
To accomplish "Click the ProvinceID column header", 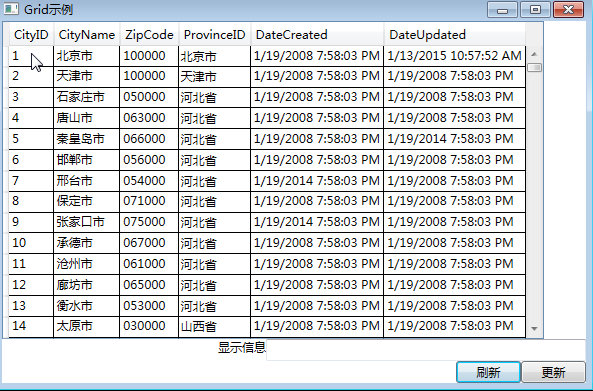I will 214,35.
